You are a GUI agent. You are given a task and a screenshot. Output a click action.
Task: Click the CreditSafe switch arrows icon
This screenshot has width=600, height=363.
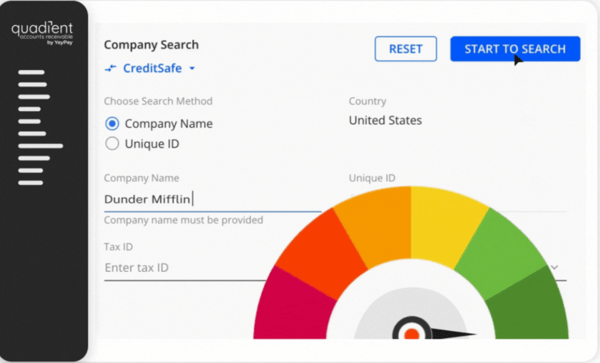pos(111,68)
